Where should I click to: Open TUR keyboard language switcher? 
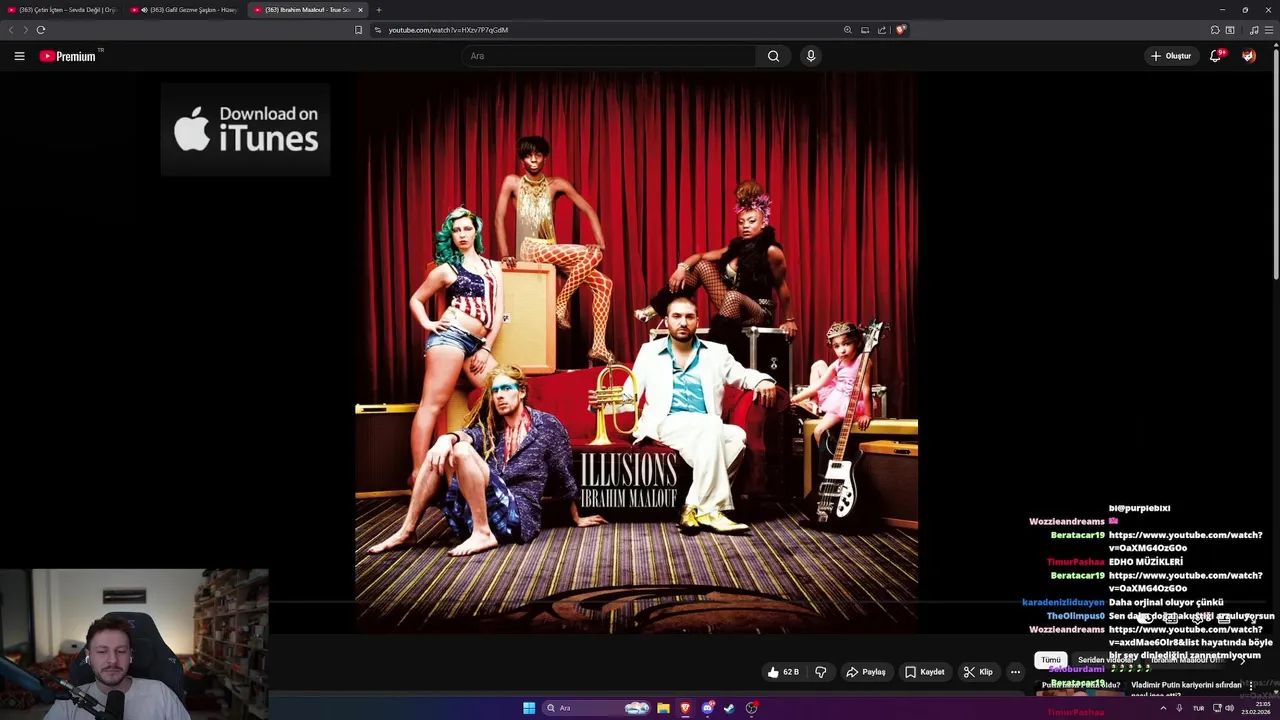click(x=1198, y=708)
